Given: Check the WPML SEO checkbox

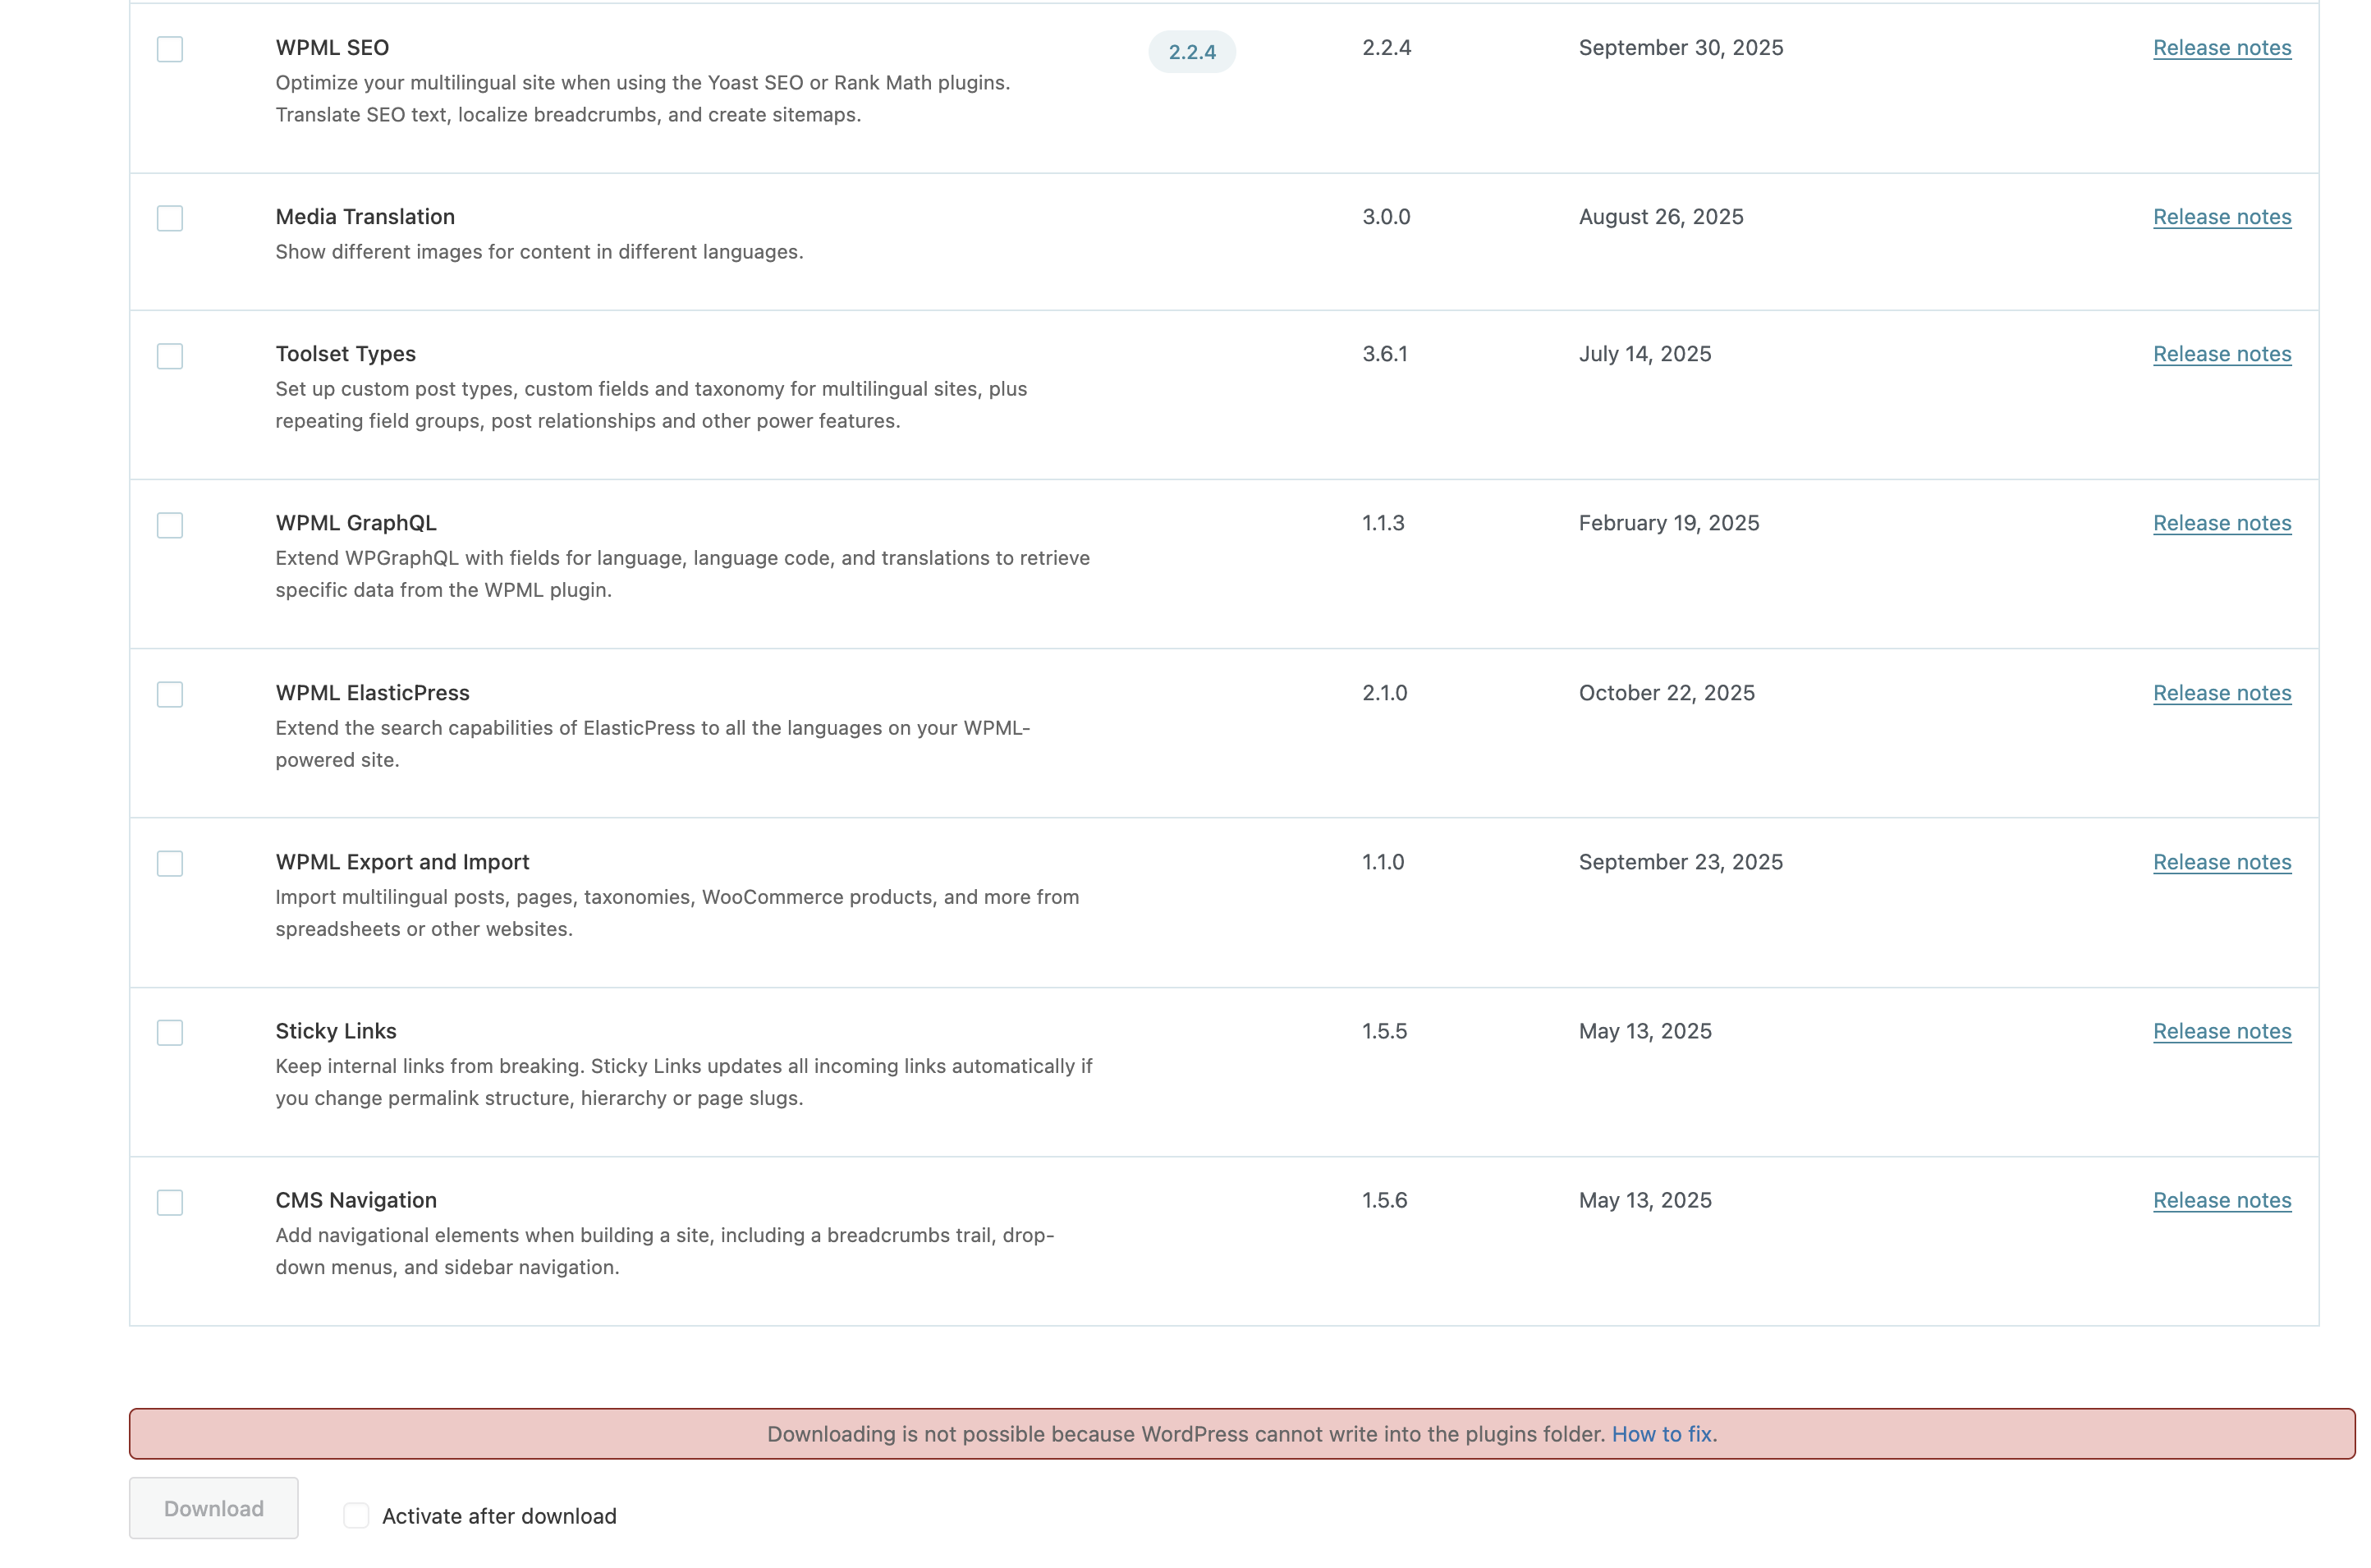Looking at the screenshot, I should click(x=170, y=49).
